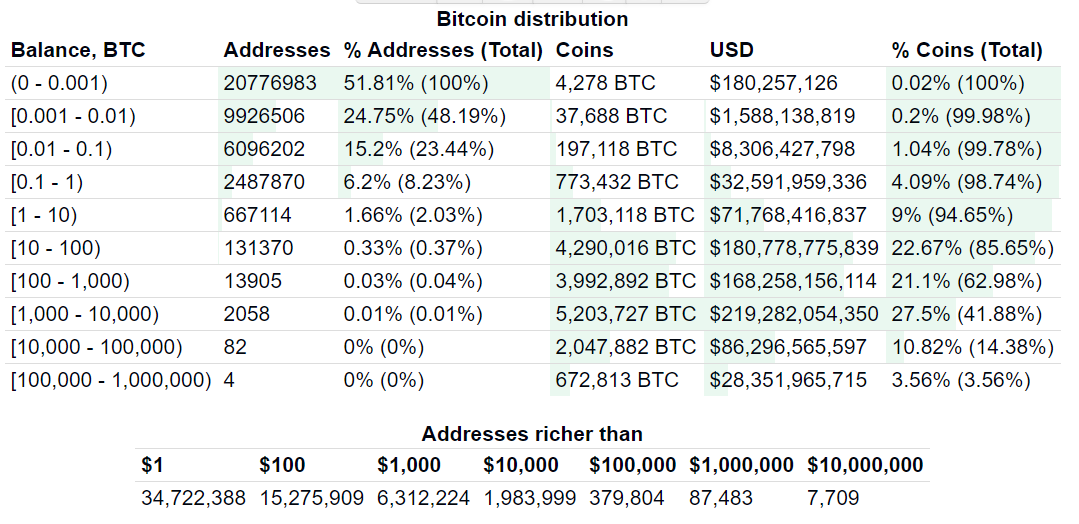Select the [100,000 - 1,000,000) row label

pyautogui.click(x=111, y=380)
